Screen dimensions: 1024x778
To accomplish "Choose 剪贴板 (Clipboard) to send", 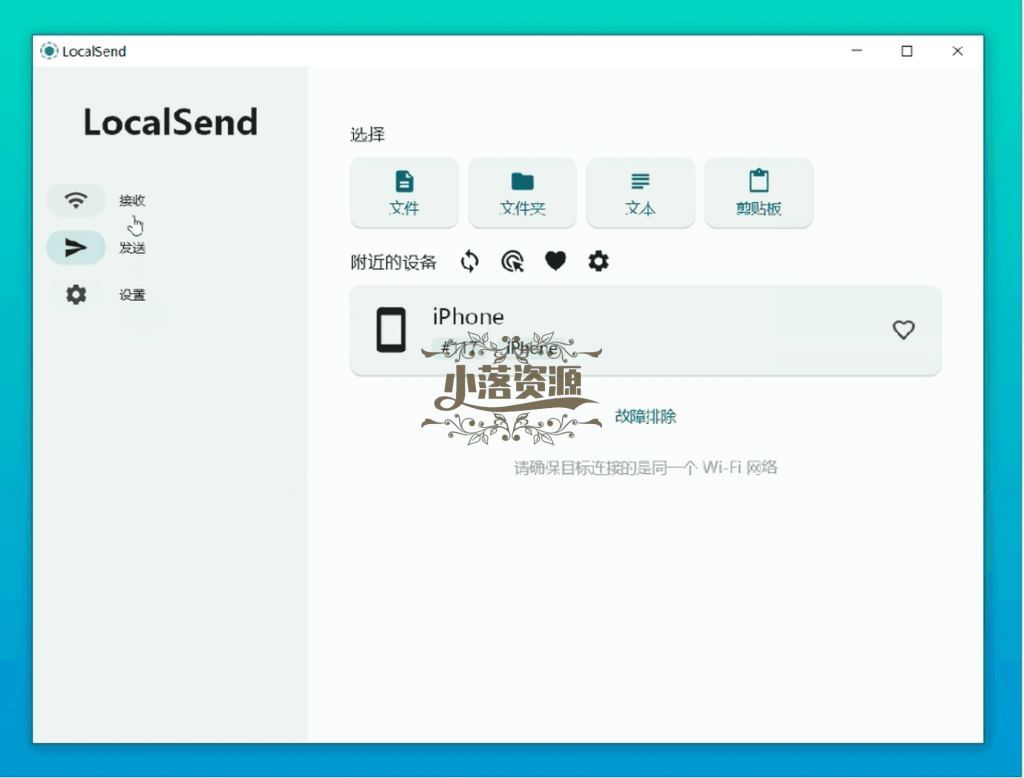I will pos(759,193).
